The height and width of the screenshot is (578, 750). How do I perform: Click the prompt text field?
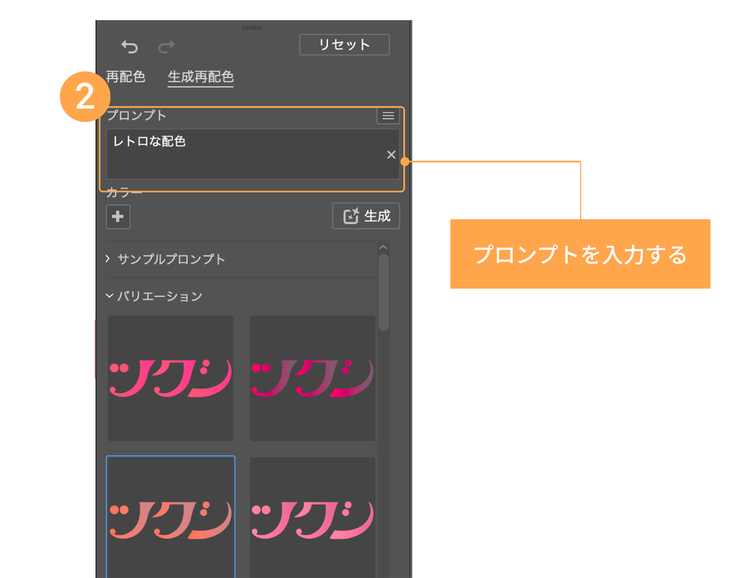(253, 154)
